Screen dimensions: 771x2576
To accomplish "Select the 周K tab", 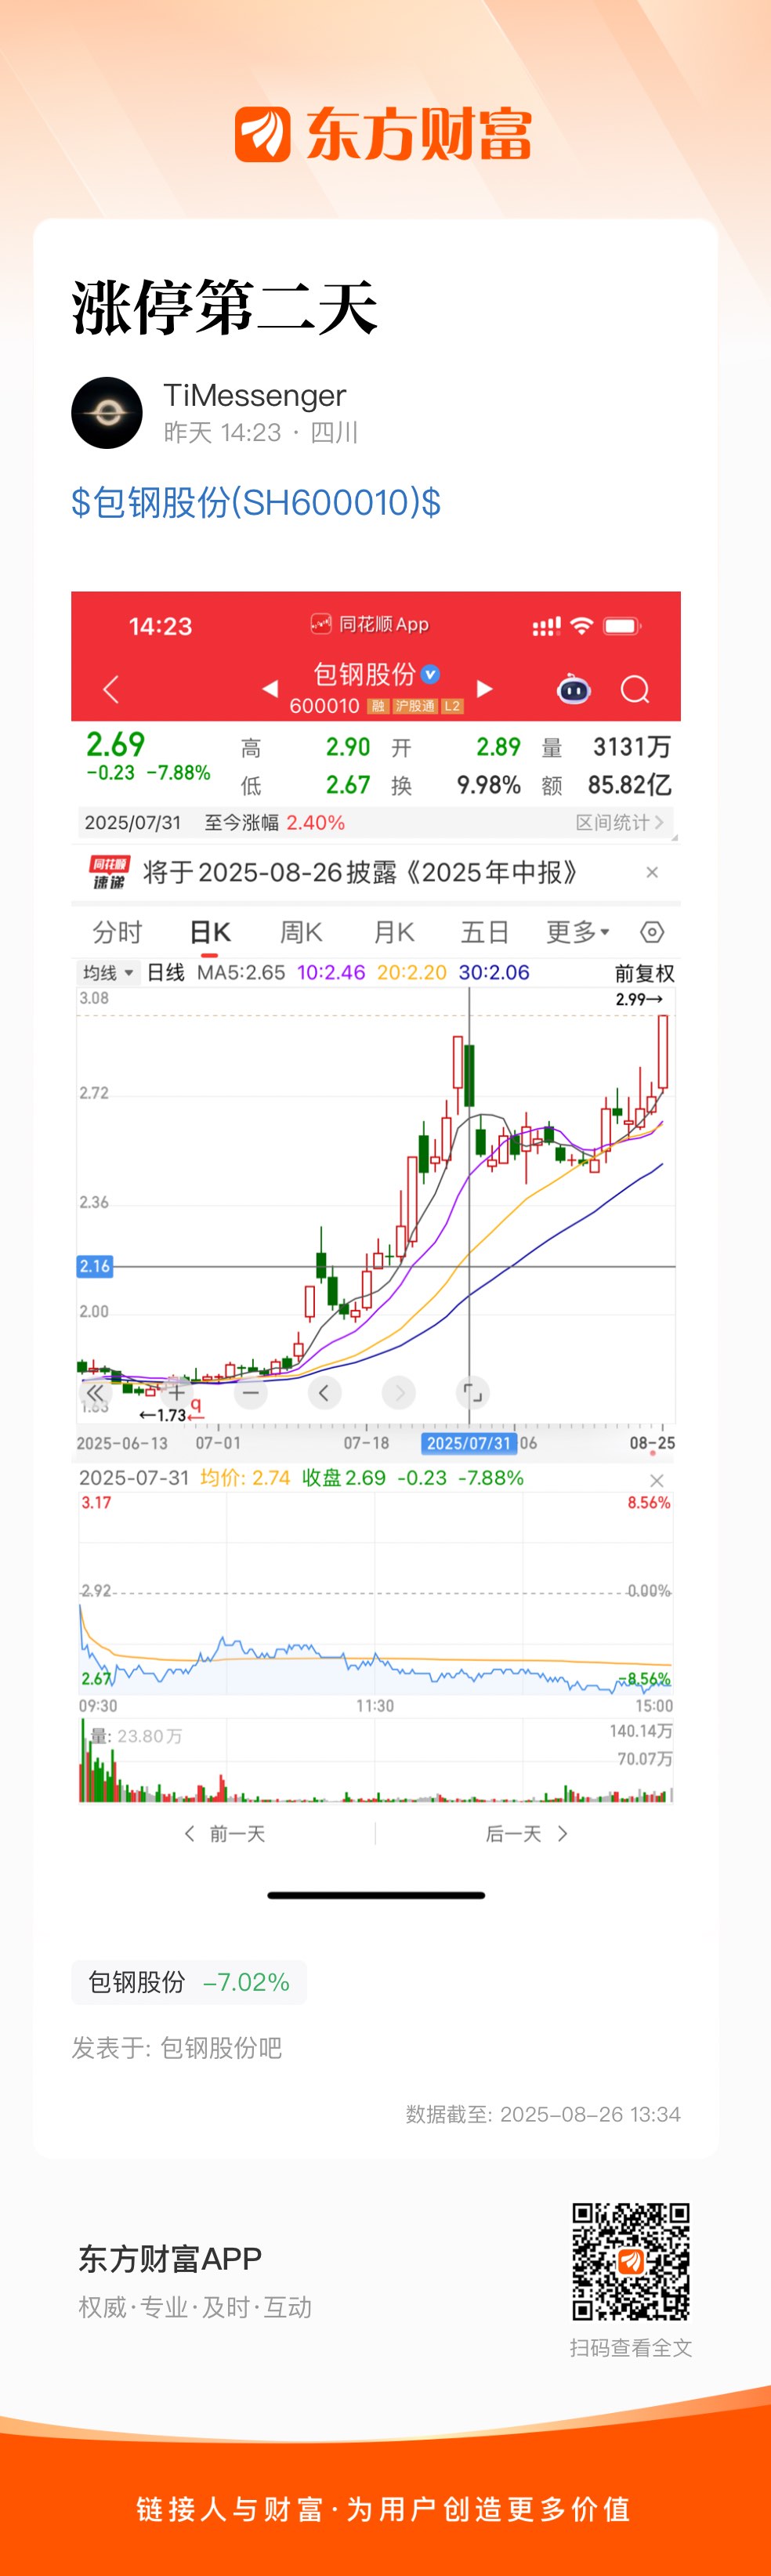I will click(x=301, y=932).
